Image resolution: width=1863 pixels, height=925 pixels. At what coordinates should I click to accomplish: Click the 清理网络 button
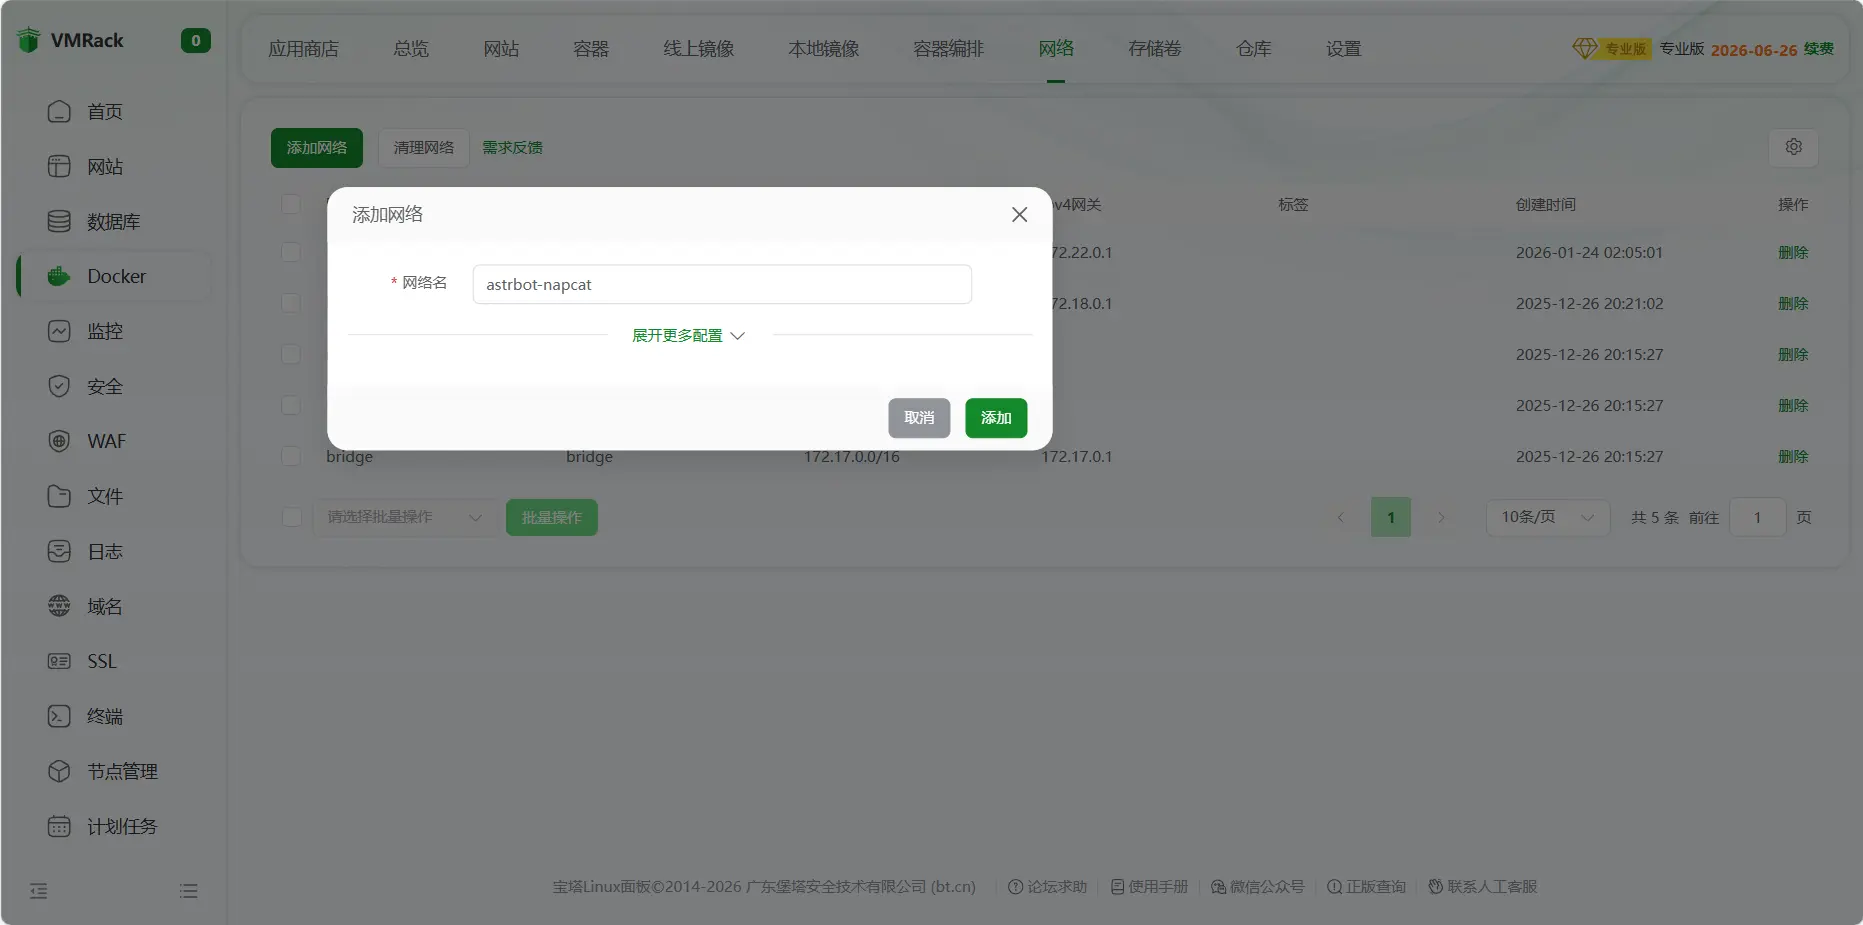423,147
